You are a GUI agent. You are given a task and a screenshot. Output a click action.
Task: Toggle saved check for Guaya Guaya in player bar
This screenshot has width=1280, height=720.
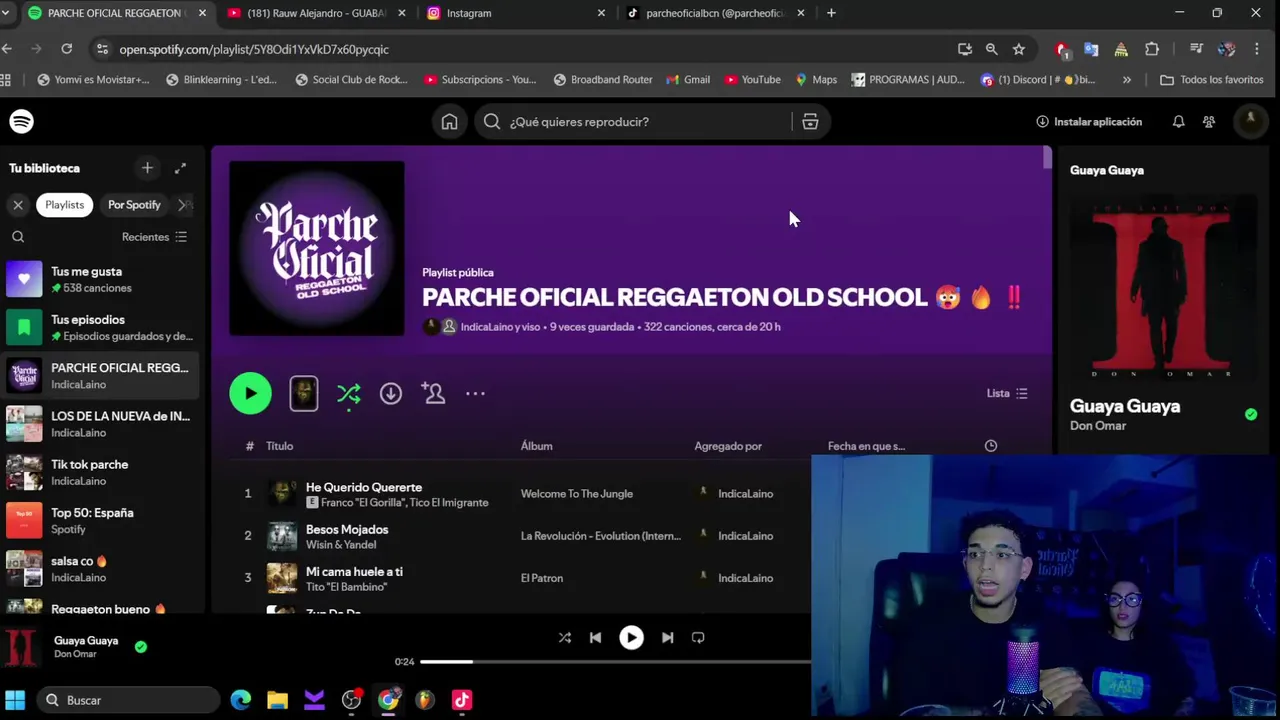coord(141,647)
